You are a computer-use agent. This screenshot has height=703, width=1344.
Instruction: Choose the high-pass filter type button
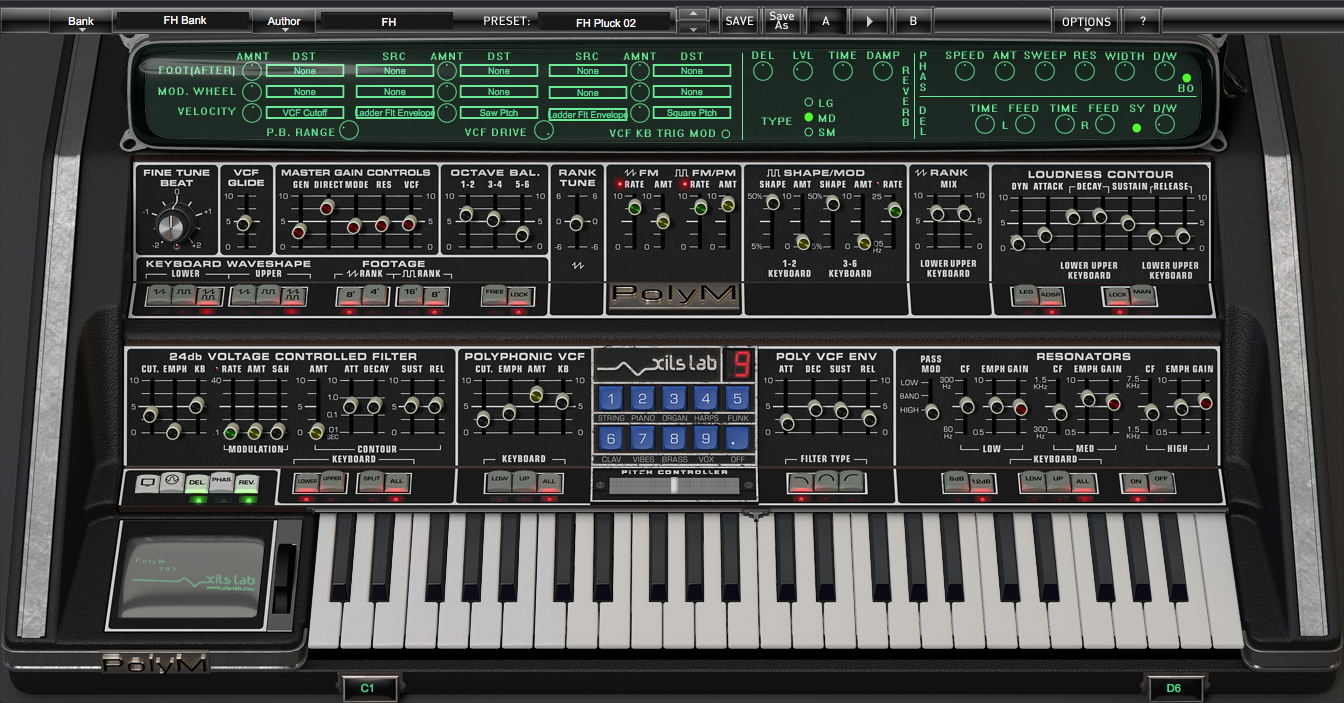coord(852,483)
